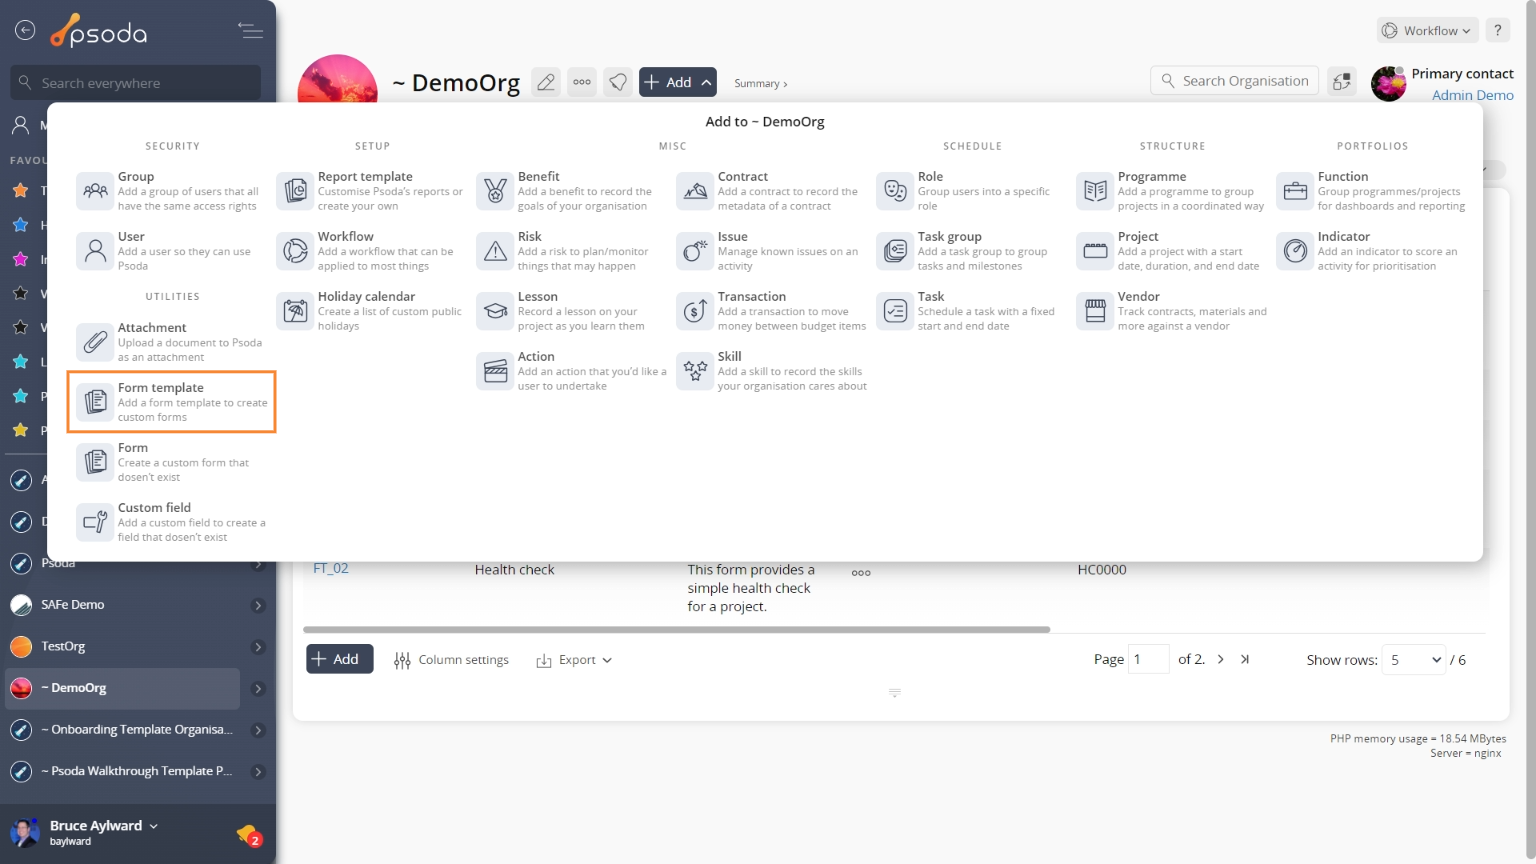The height and width of the screenshot is (864, 1536).
Task: Collapse the sidebar with the menu toggle icon
Action: pos(250,31)
